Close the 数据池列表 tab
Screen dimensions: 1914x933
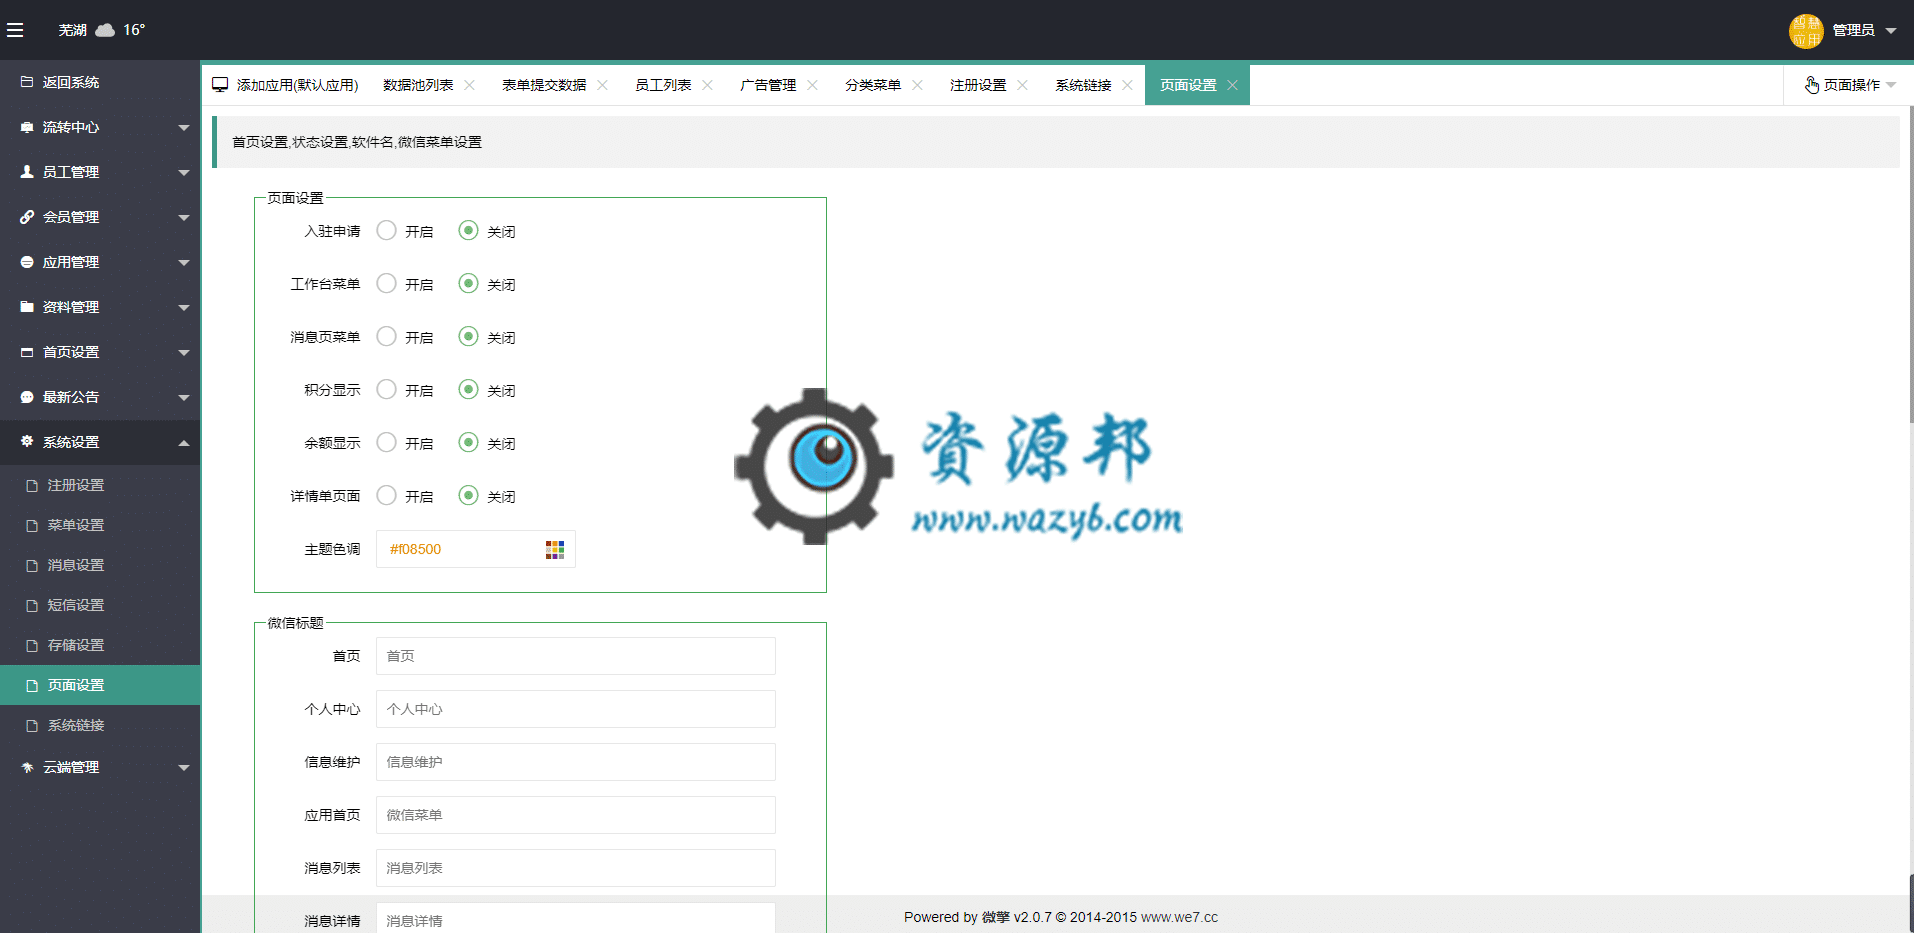469,85
